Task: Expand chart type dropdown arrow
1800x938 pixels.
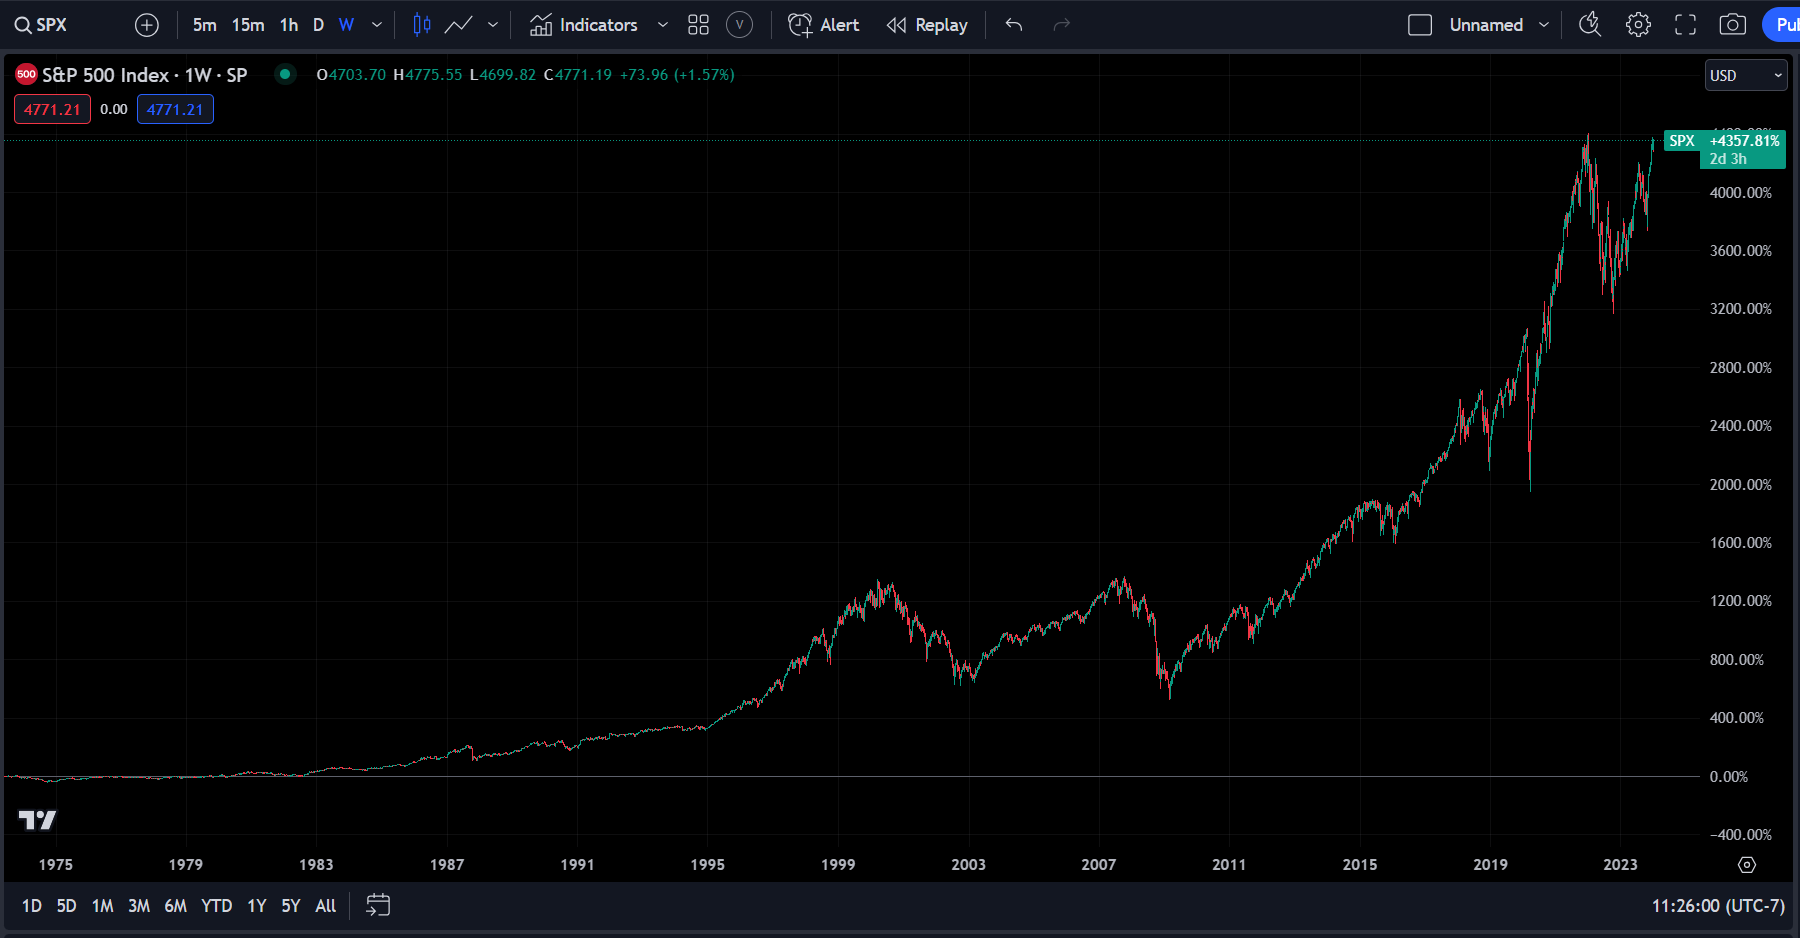Action: [493, 25]
